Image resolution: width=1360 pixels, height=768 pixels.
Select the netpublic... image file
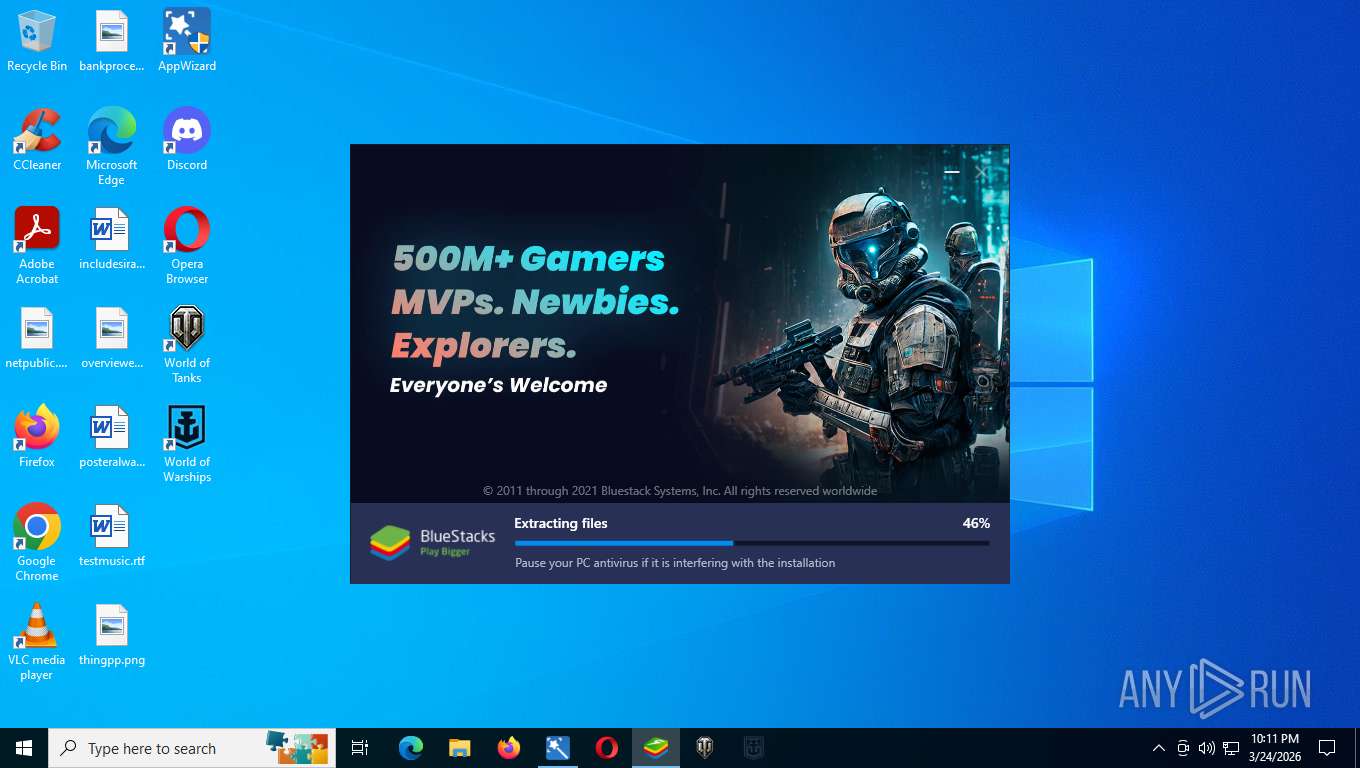37,338
